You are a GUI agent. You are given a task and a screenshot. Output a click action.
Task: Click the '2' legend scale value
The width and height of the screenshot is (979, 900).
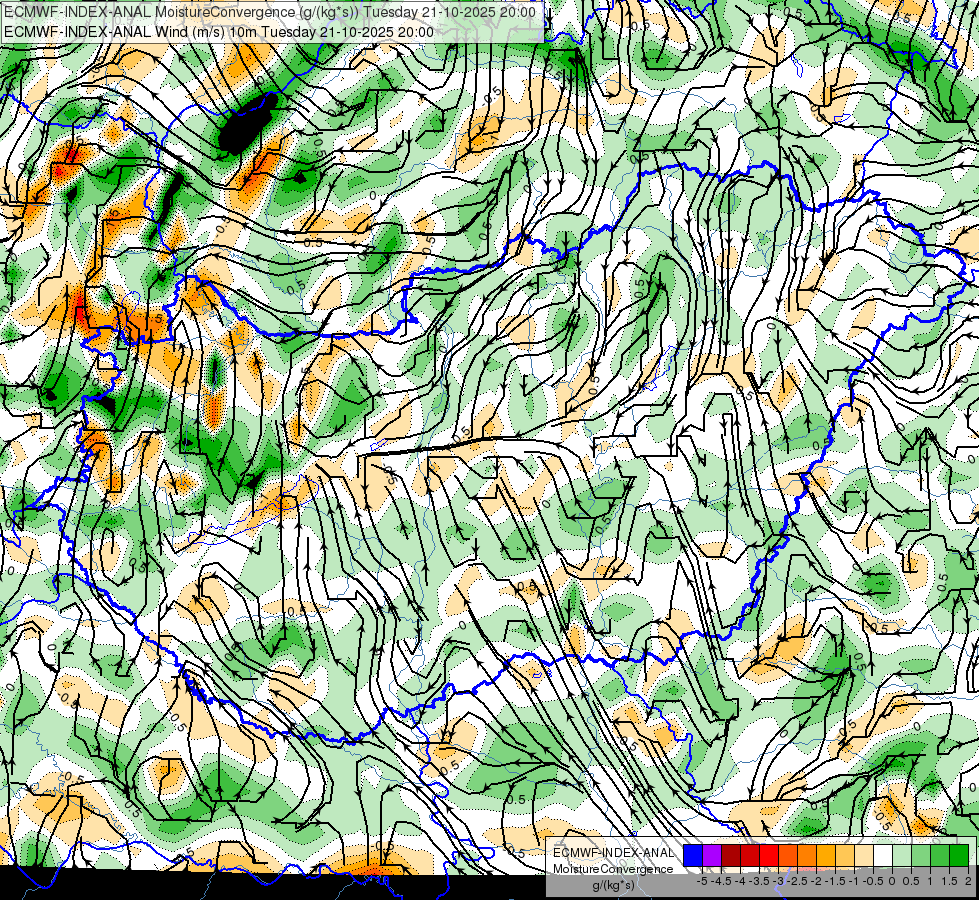point(968,881)
